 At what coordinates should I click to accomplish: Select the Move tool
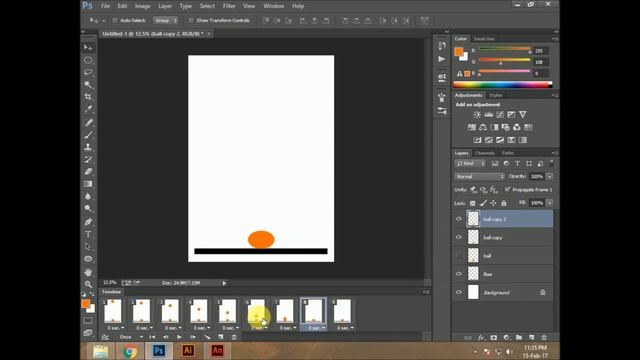point(88,48)
